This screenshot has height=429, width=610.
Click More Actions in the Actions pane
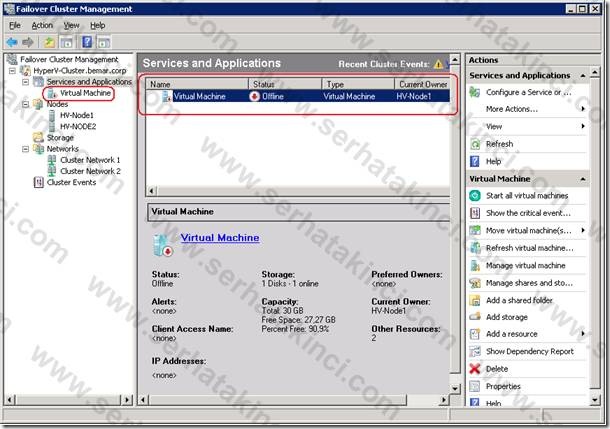(512, 109)
